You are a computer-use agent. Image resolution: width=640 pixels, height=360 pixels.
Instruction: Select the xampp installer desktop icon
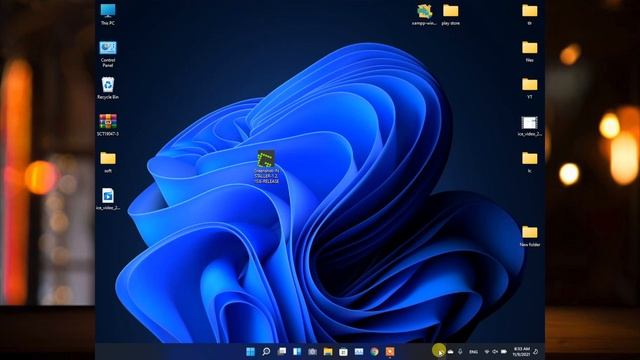point(424,15)
